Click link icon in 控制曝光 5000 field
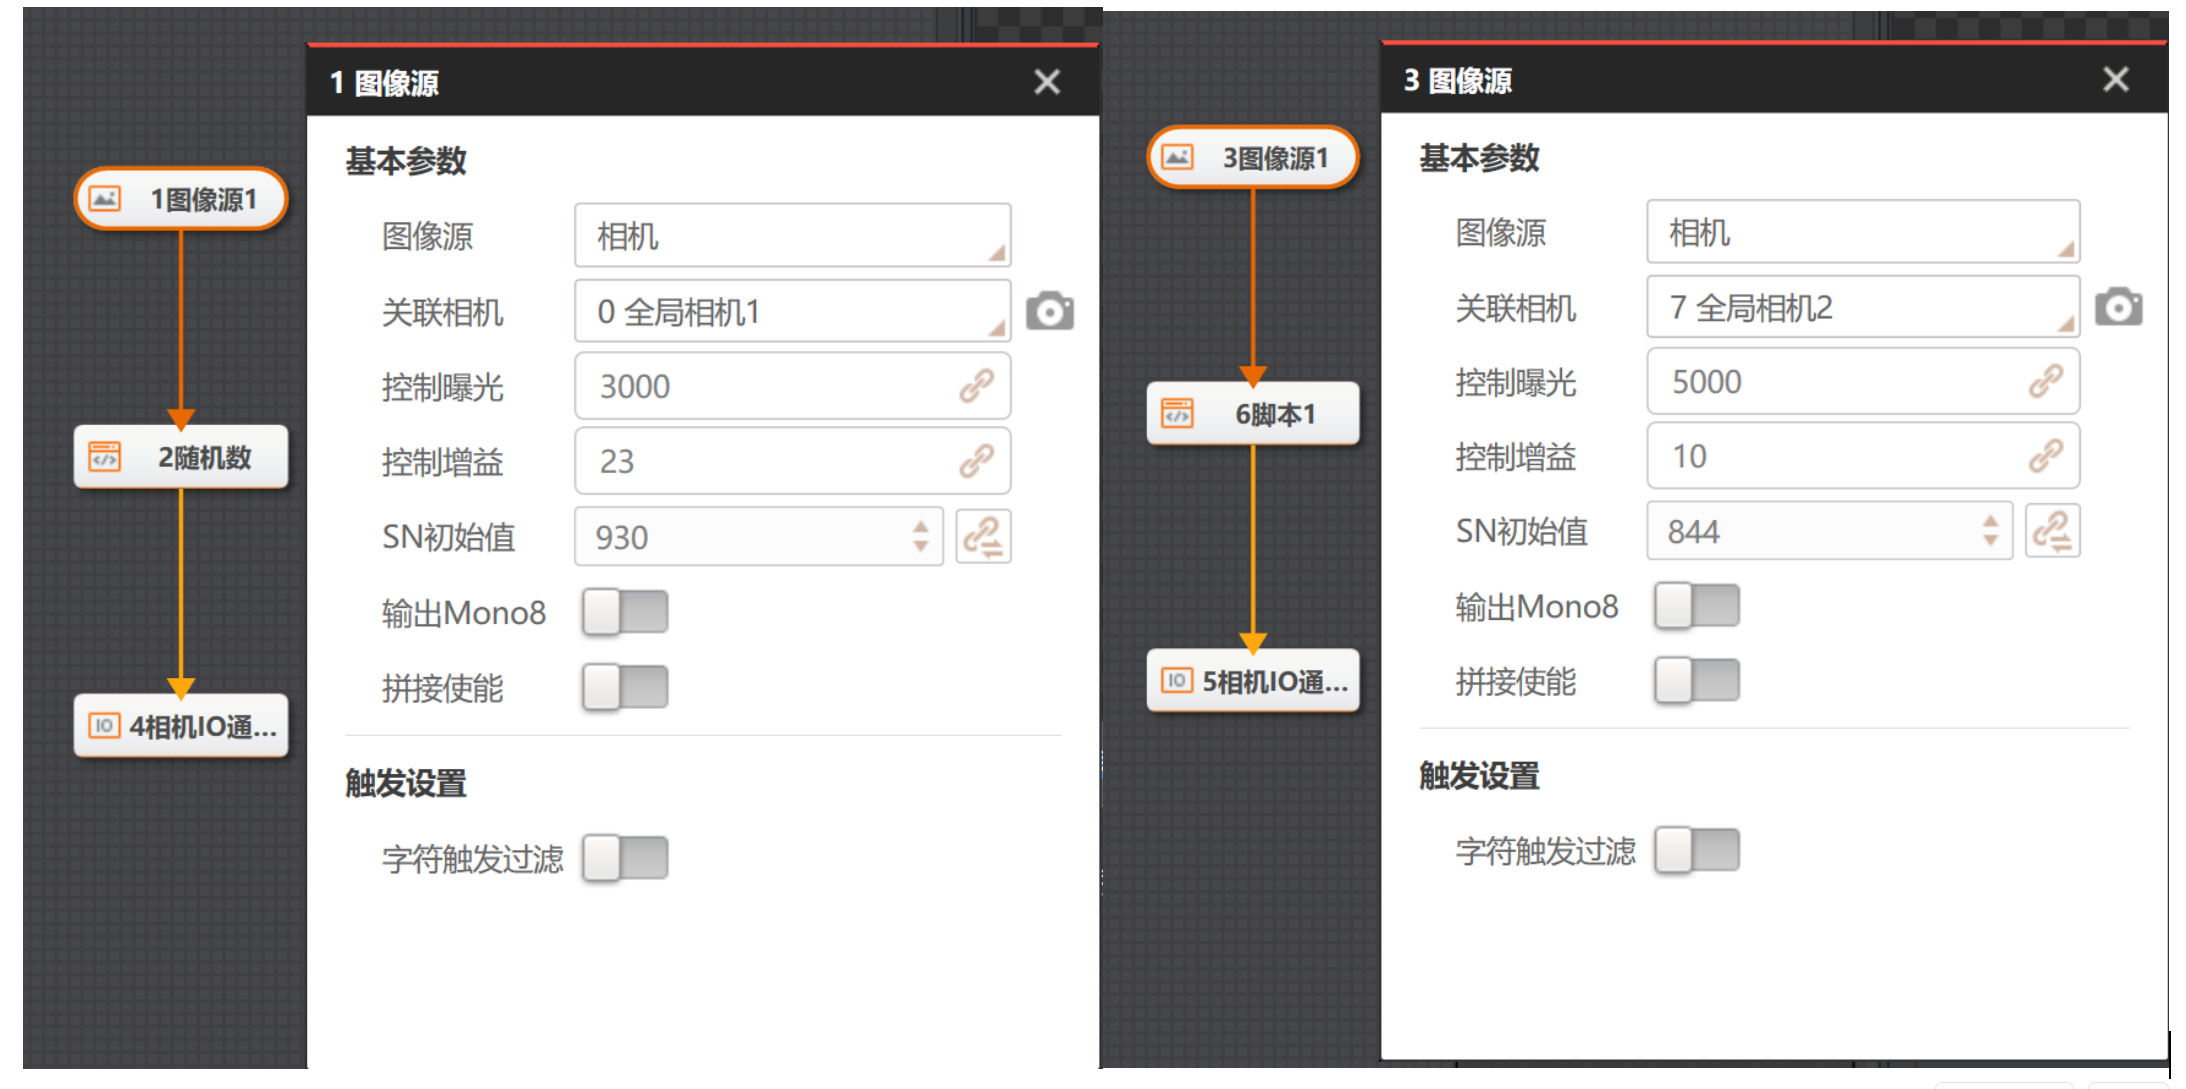Image resolution: width=2186 pixels, height=1089 pixels. click(2045, 381)
